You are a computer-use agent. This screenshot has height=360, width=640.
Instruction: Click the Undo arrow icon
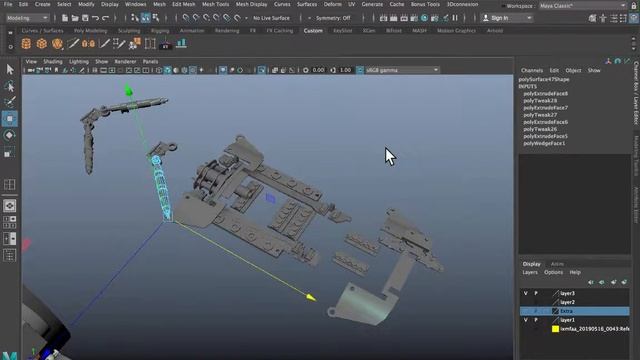point(95,18)
